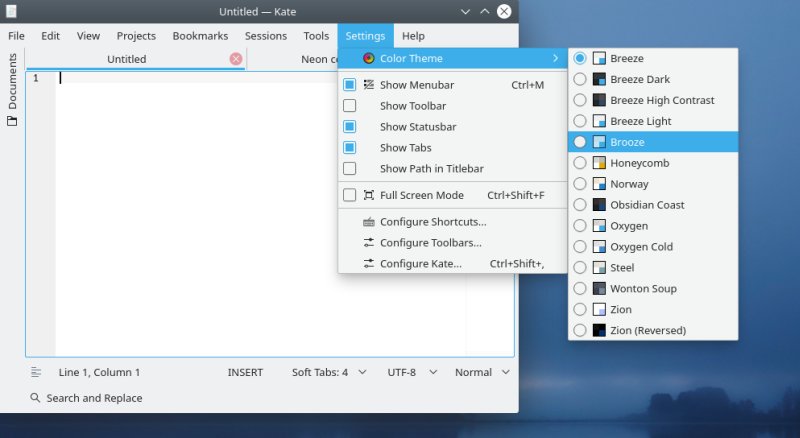Expand the Normal highlighting mode dropdown

click(482, 372)
